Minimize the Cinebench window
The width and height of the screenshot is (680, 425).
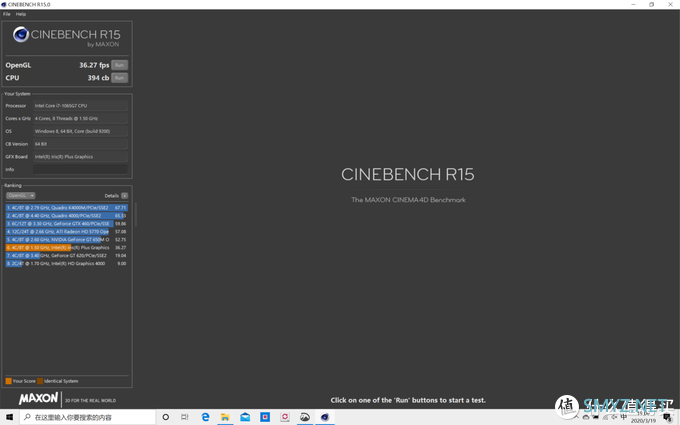pyautogui.click(x=633, y=4)
